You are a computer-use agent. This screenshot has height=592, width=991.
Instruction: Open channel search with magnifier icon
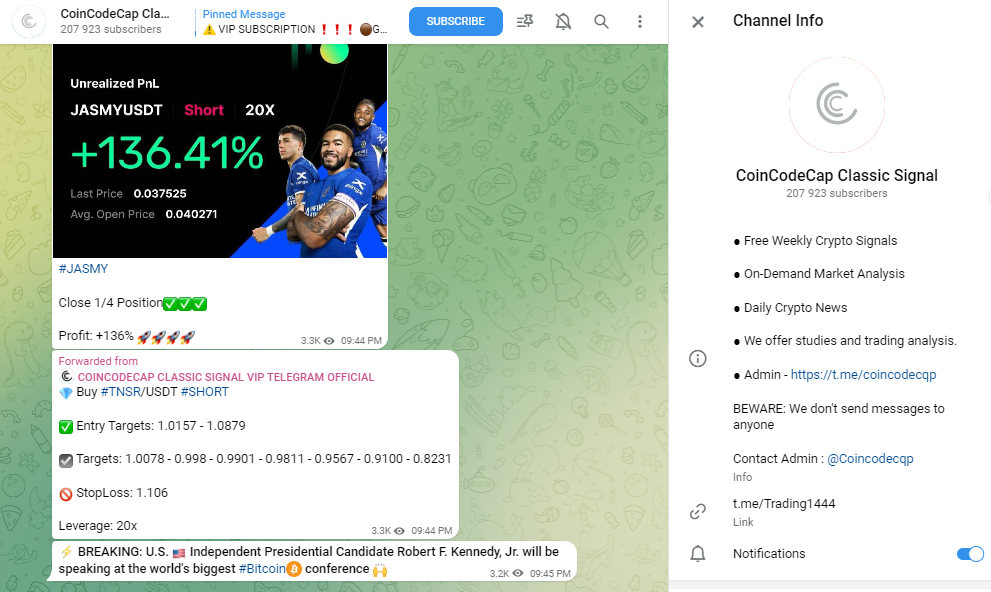(x=601, y=21)
